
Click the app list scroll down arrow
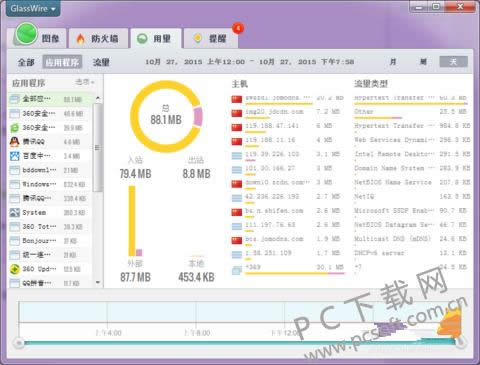point(98,283)
